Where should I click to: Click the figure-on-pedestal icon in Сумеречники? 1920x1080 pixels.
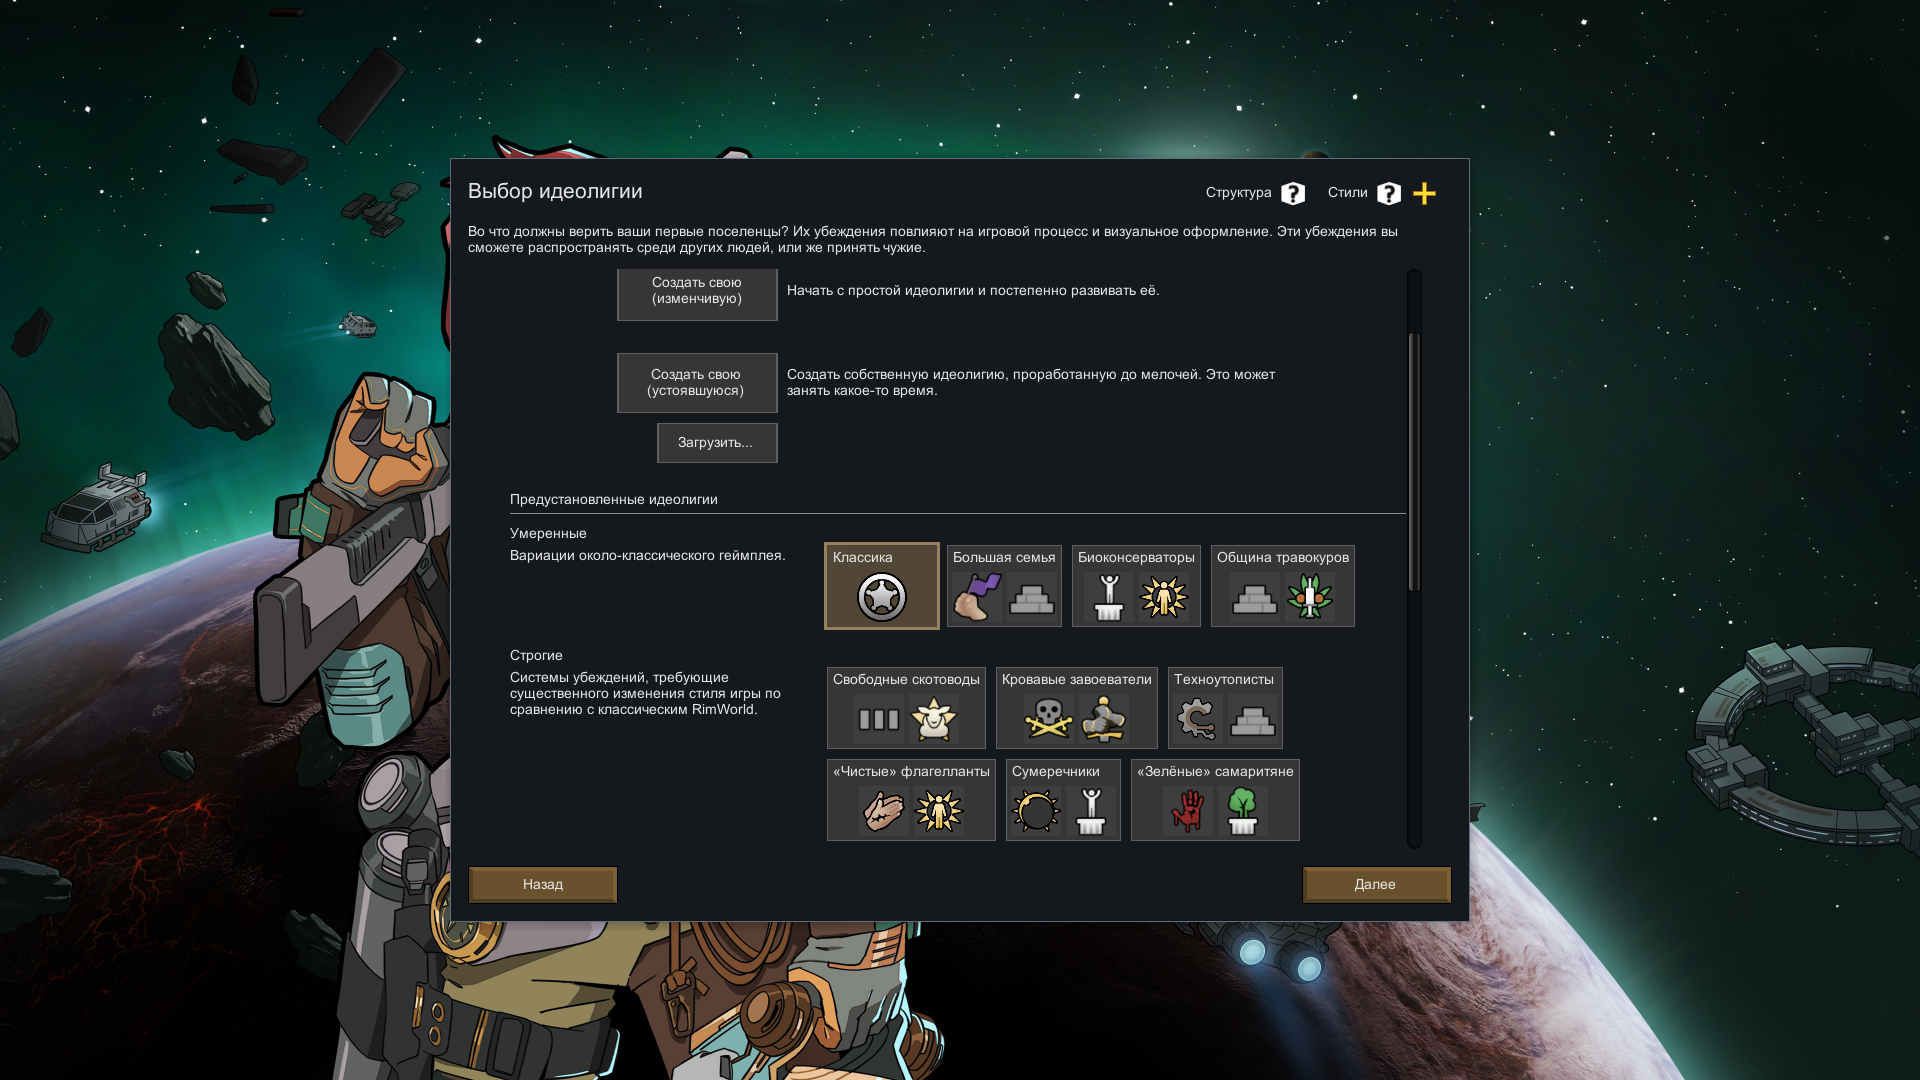[1091, 811]
